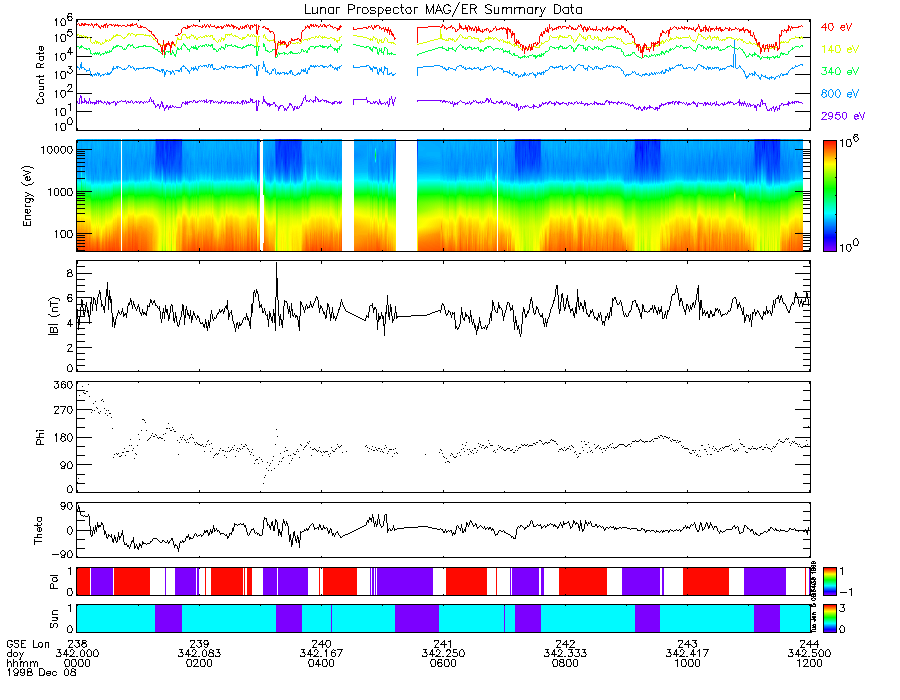Image resolution: width=900 pixels, height=700 pixels.
Task: Select the purple '2950 eV' legend label
Action: point(843,116)
